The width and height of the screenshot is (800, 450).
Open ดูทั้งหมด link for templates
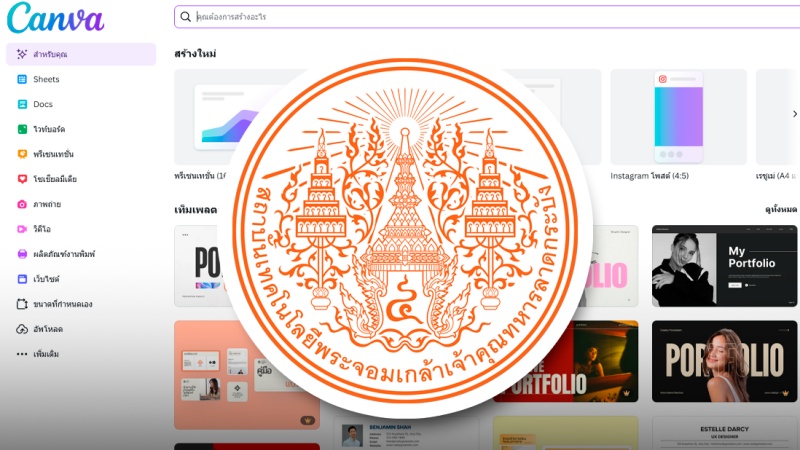(781, 209)
